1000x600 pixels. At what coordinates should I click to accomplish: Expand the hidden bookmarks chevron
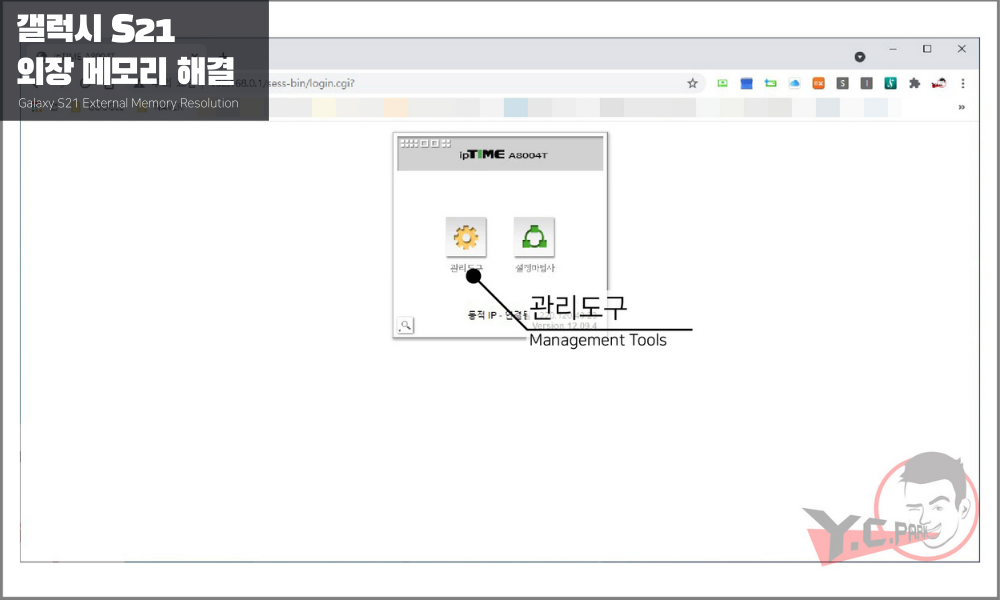click(x=962, y=107)
